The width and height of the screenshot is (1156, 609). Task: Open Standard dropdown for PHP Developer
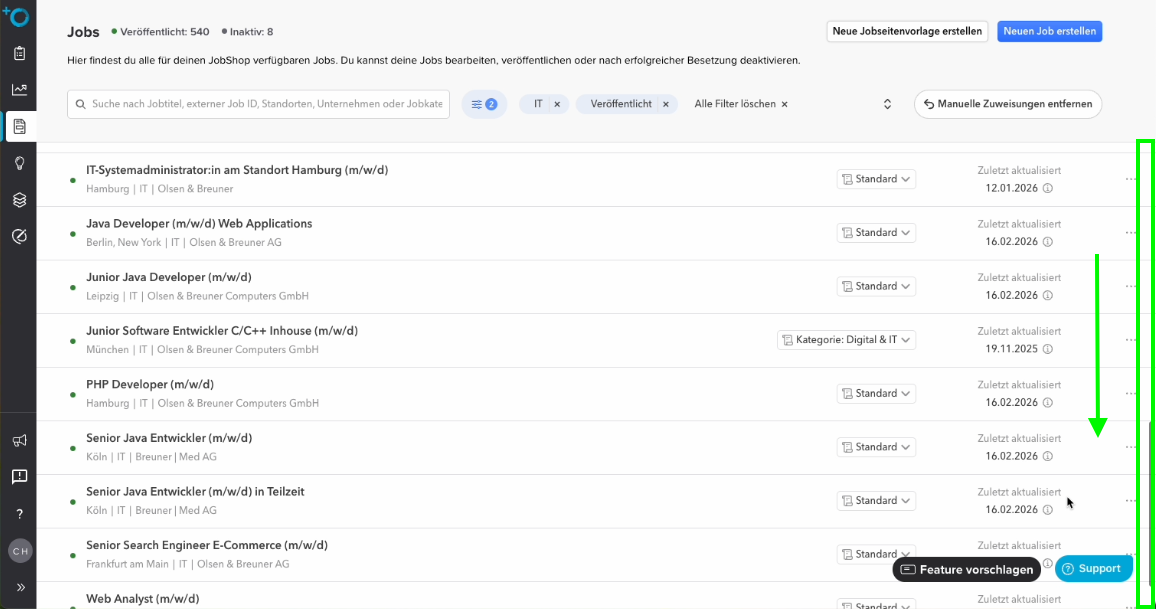876,393
